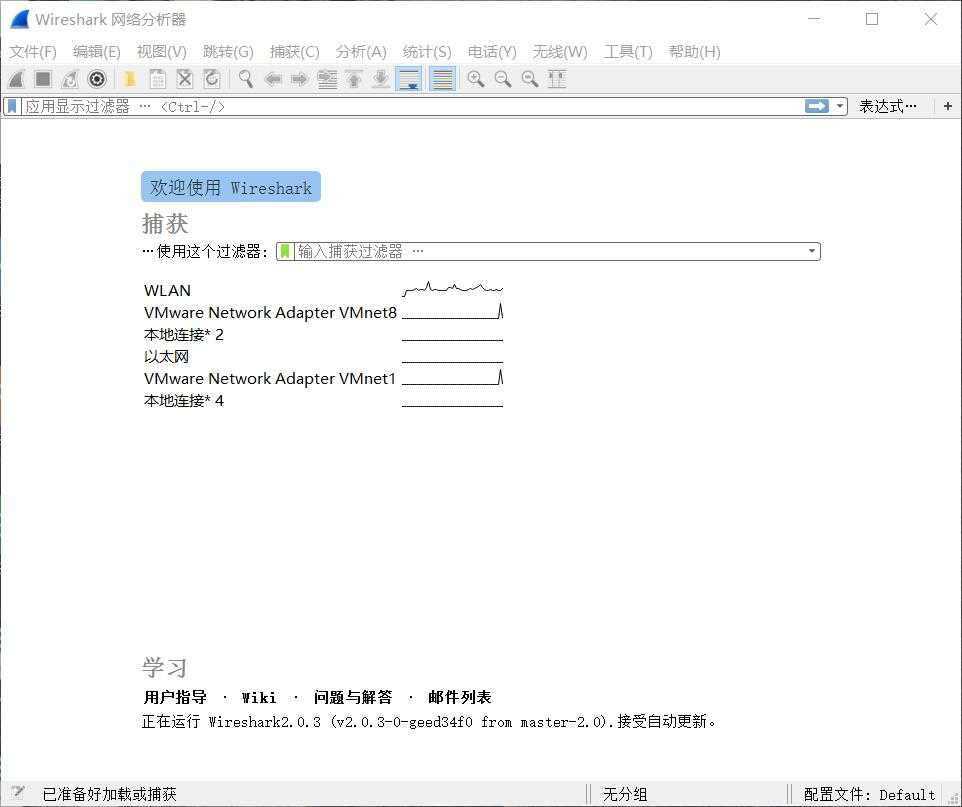Open the 分析(A) menu
The width and height of the screenshot is (962, 807).
point(361,52)
